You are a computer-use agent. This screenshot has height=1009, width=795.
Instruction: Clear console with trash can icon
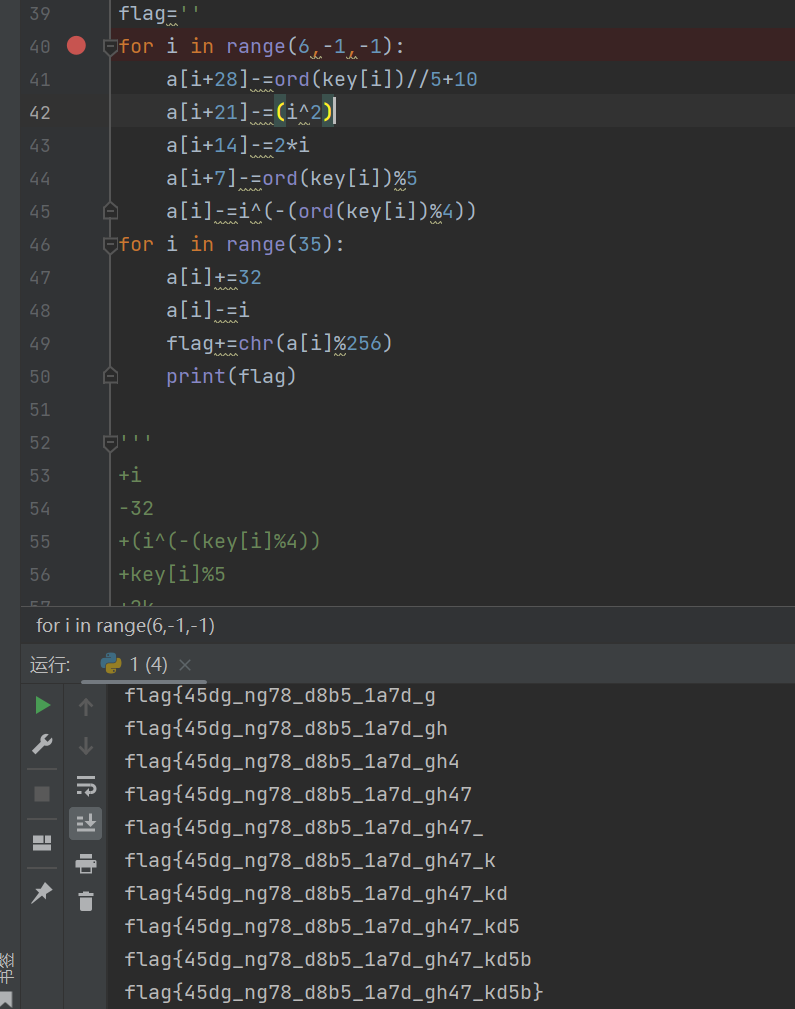[86, 901]
